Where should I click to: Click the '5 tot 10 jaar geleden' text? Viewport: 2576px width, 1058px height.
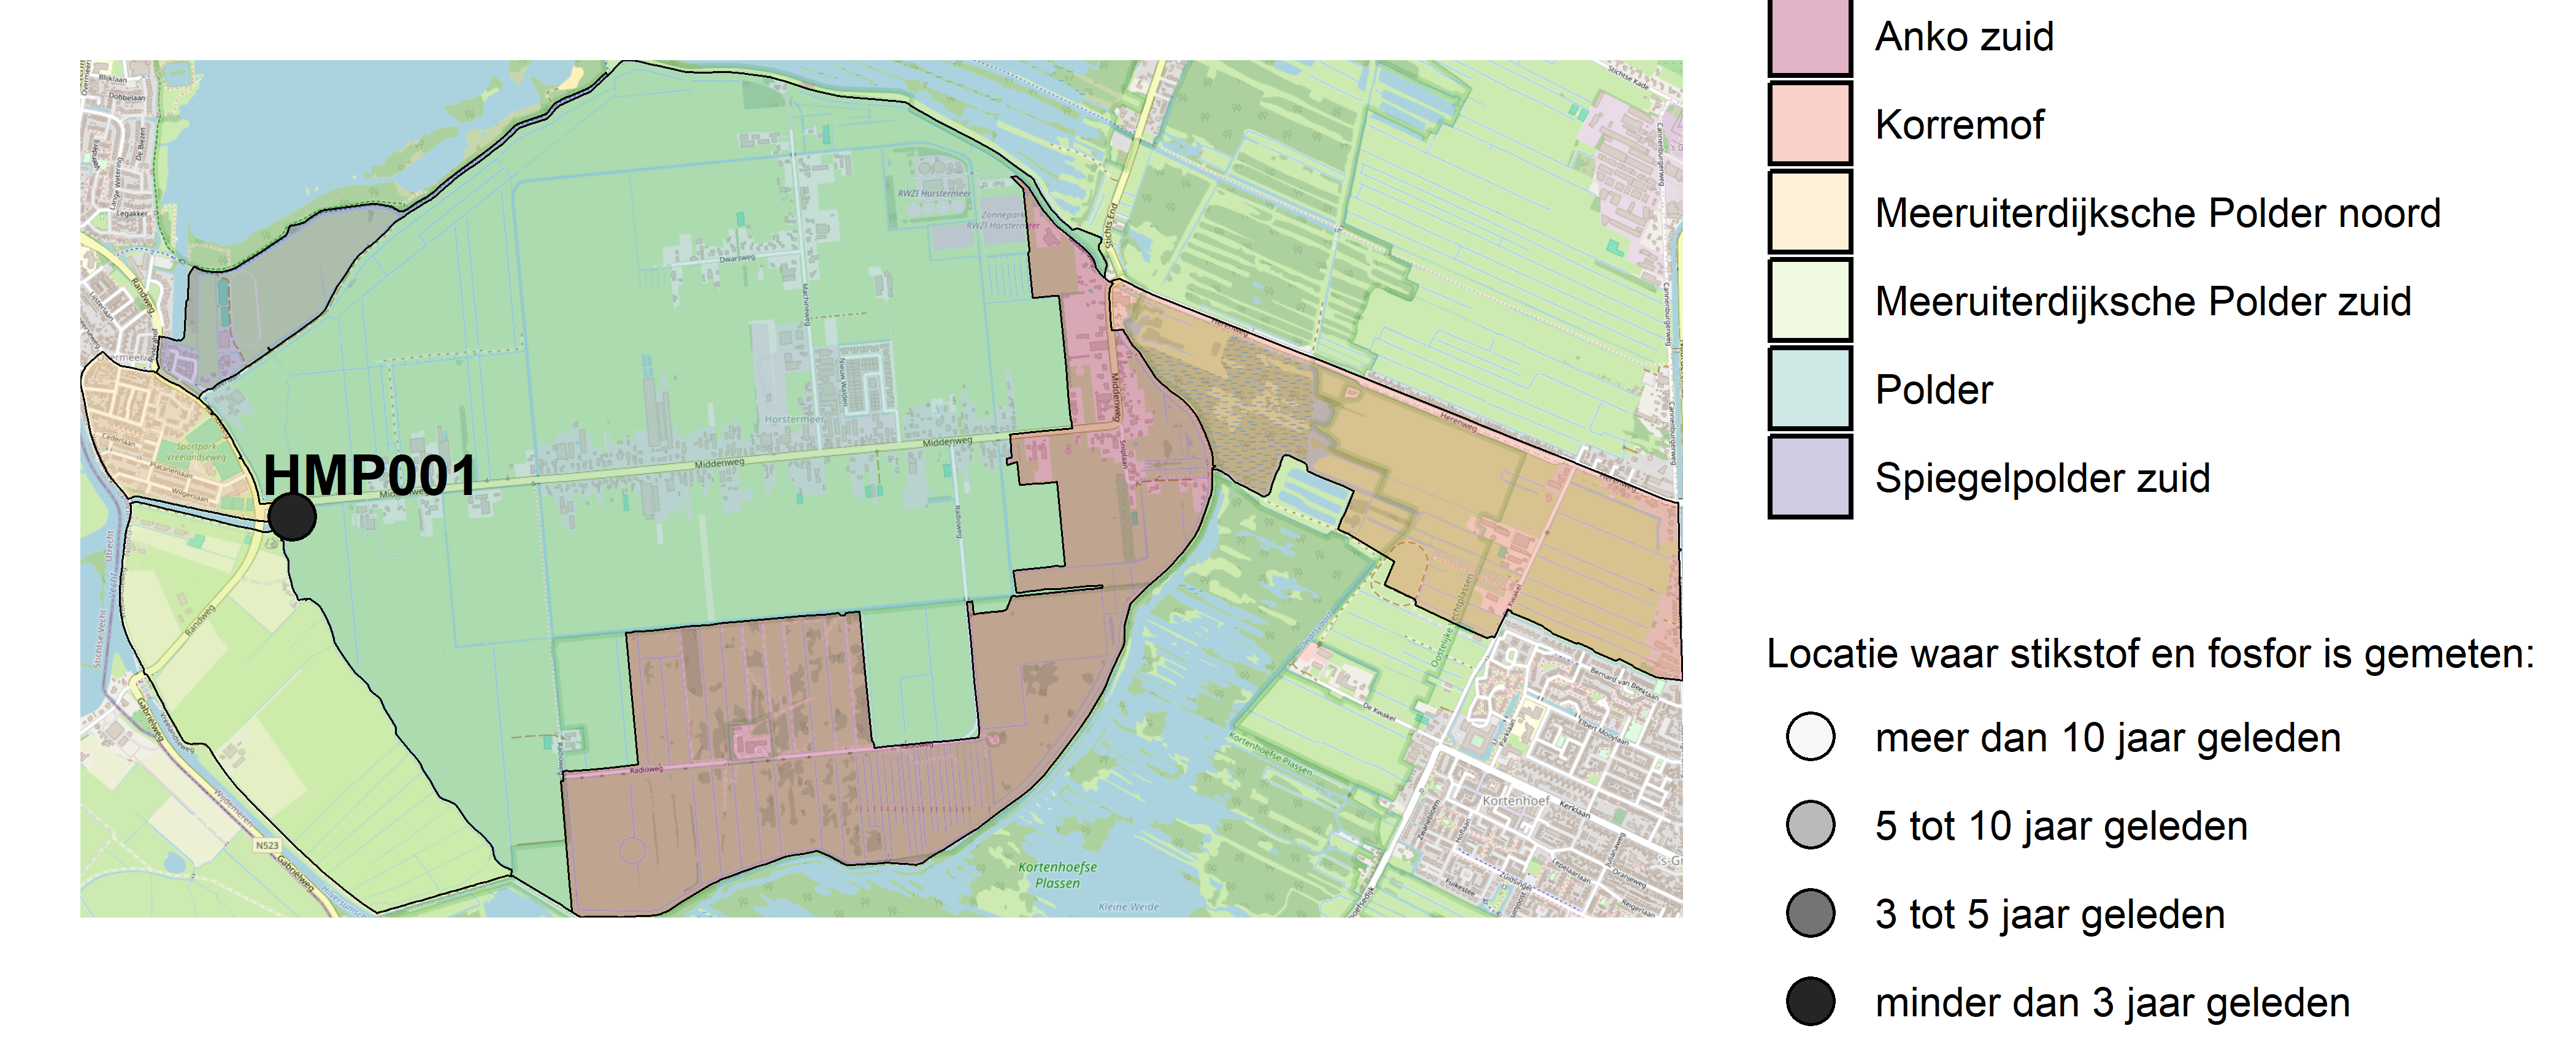2061,827
